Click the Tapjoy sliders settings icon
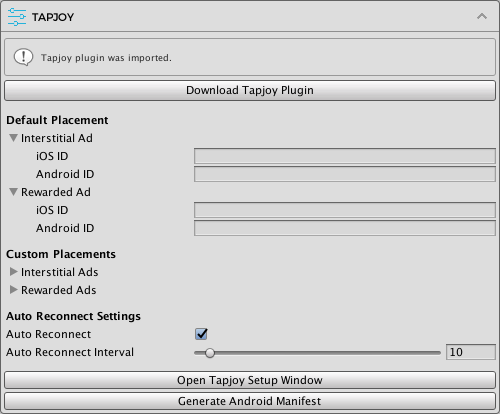 coord(17,17)
